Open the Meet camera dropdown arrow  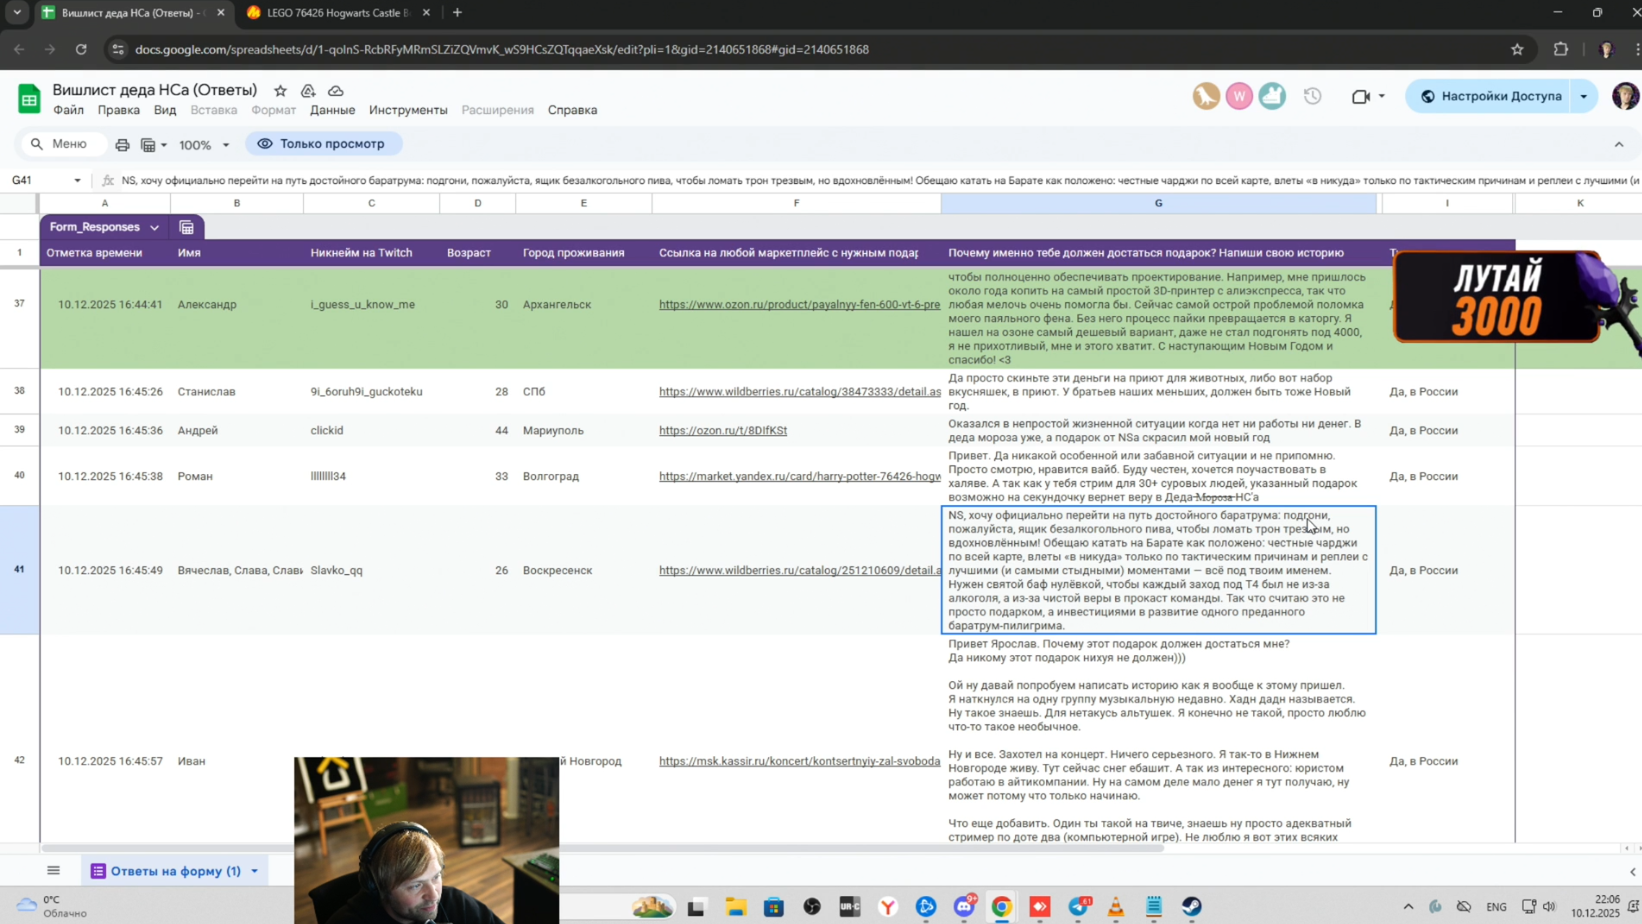point(1381,97)
